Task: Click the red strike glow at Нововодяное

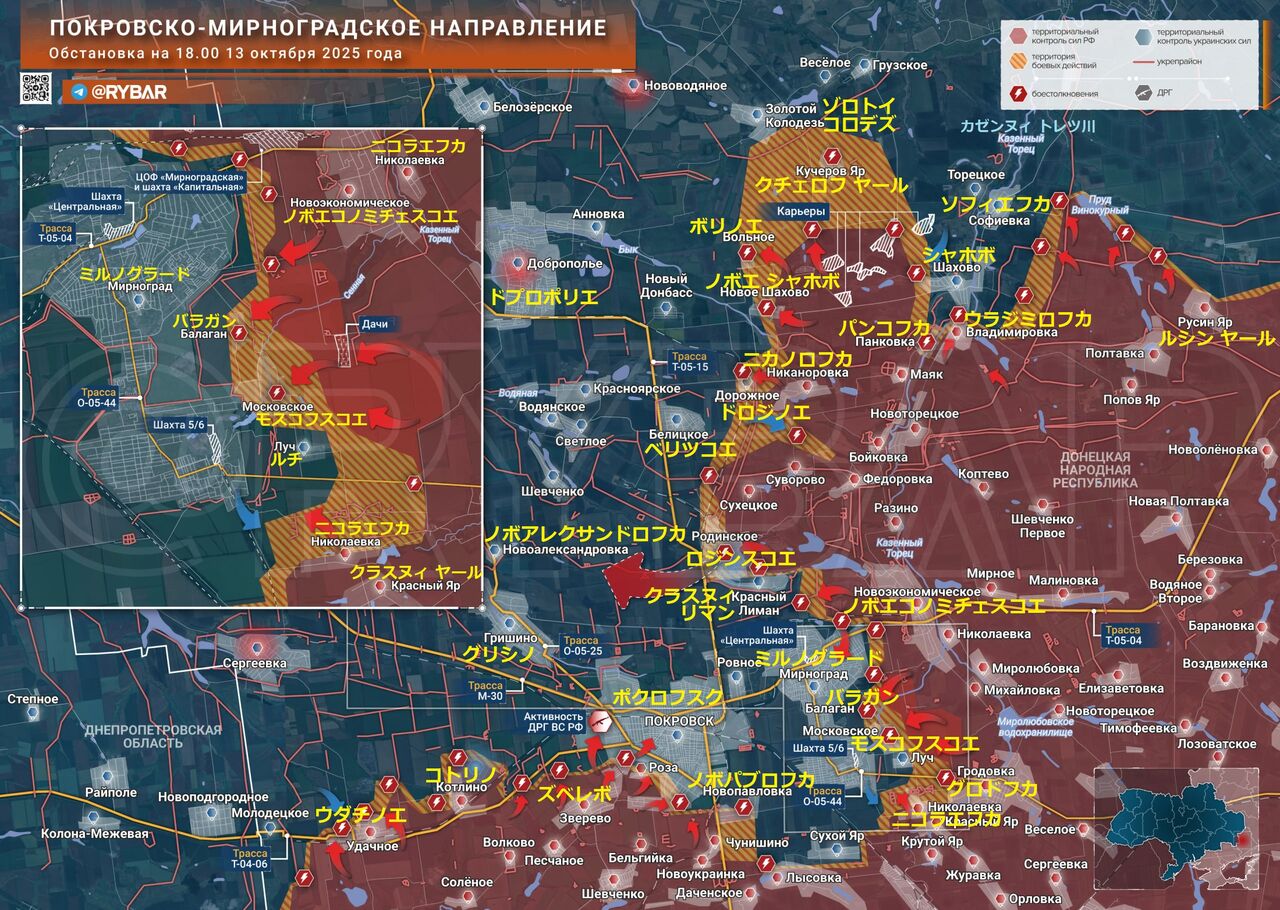Action: [x=633, y=88]
